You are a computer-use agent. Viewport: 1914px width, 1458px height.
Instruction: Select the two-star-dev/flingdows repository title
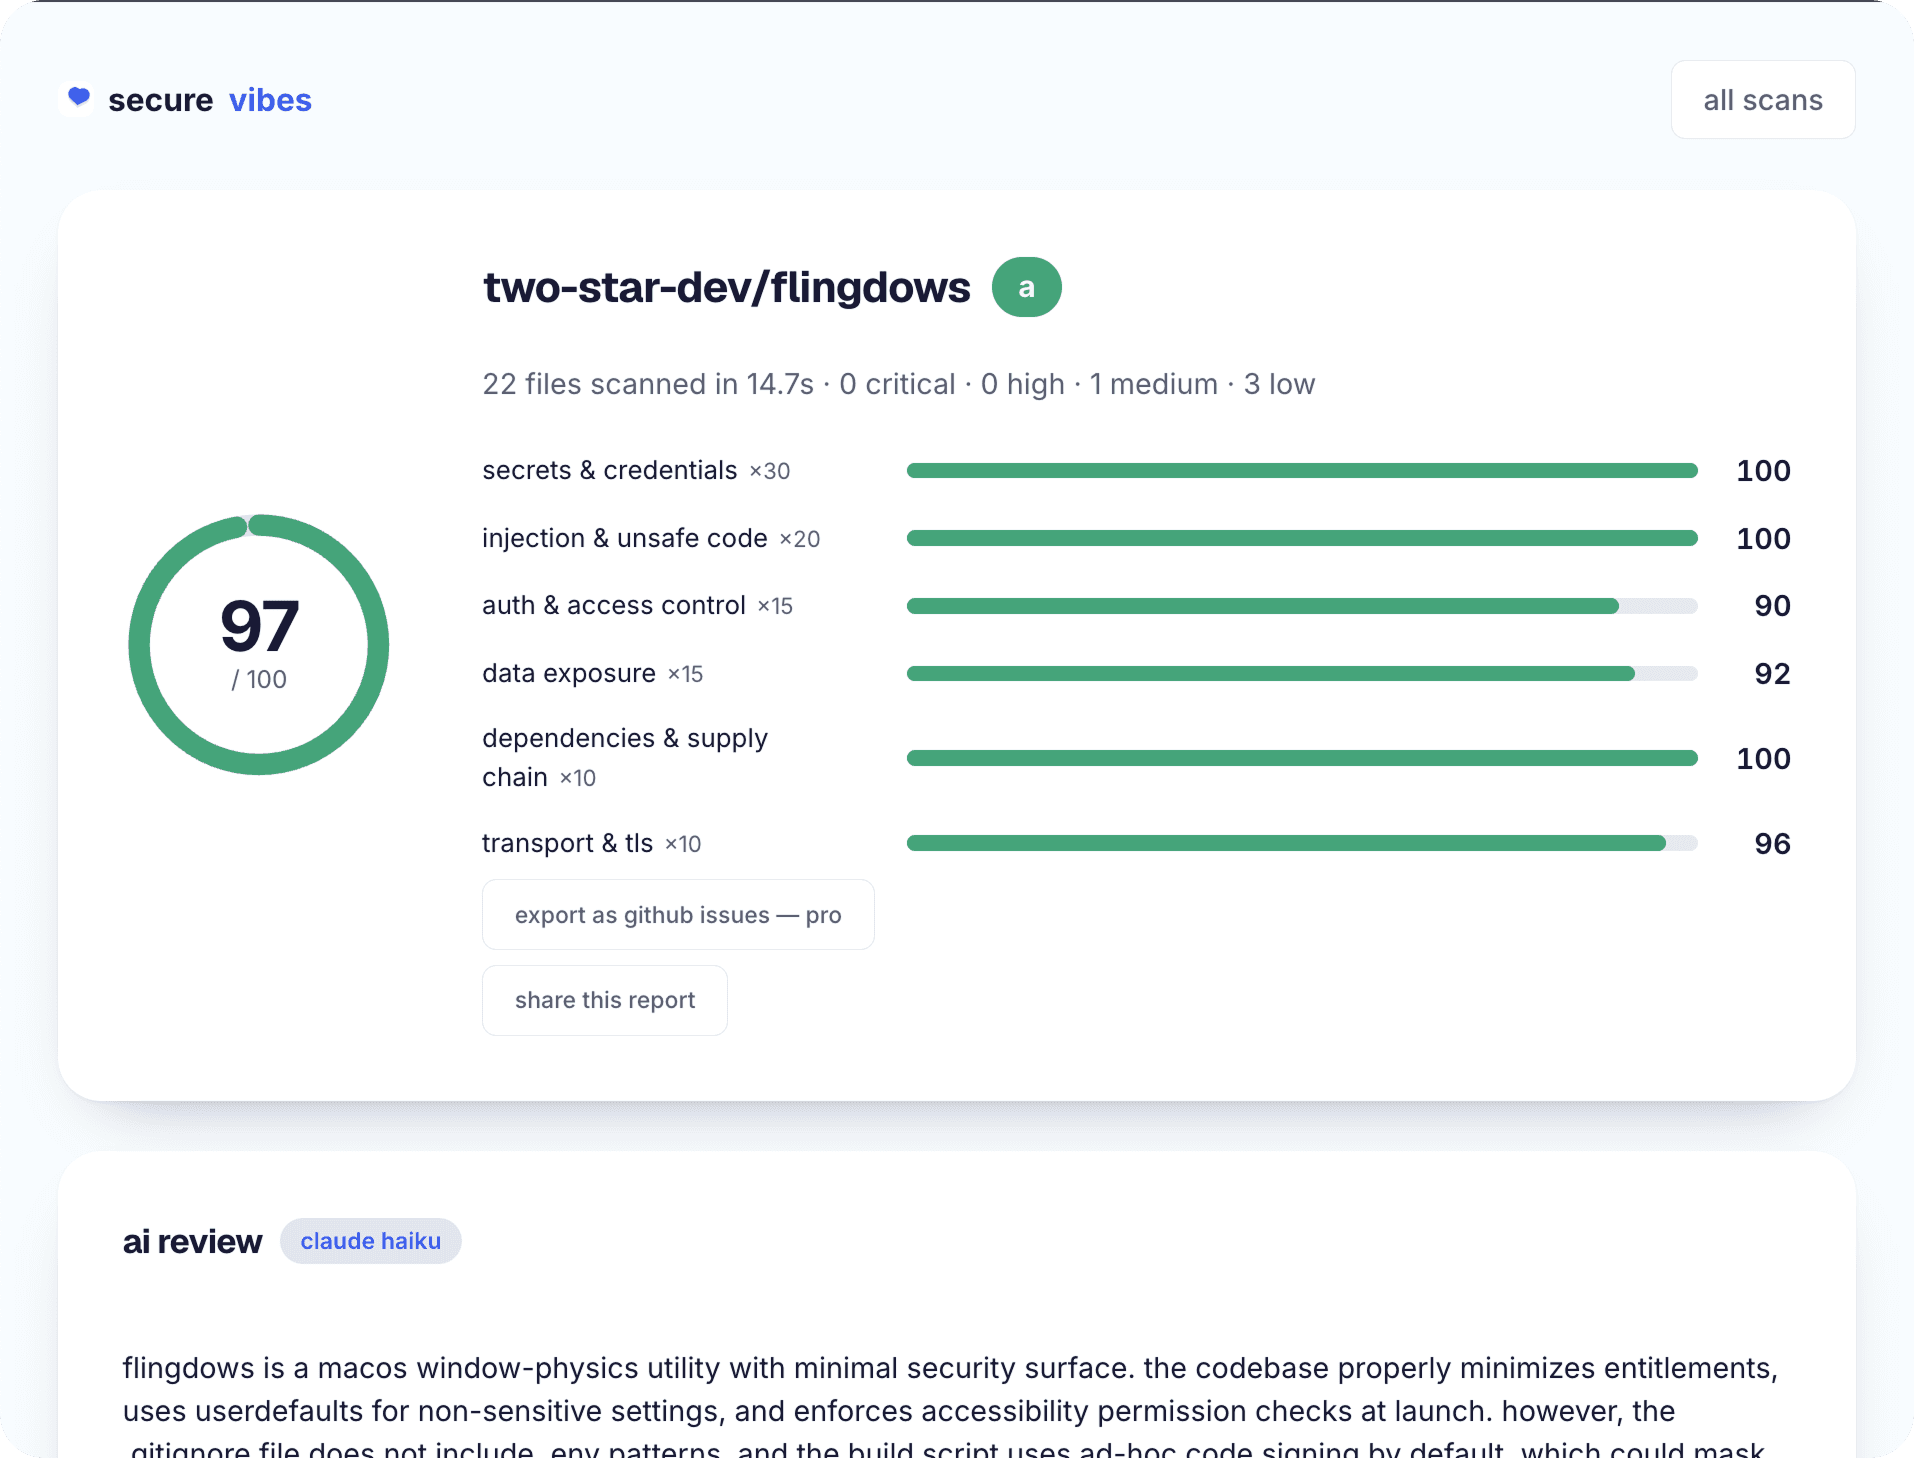726,288
